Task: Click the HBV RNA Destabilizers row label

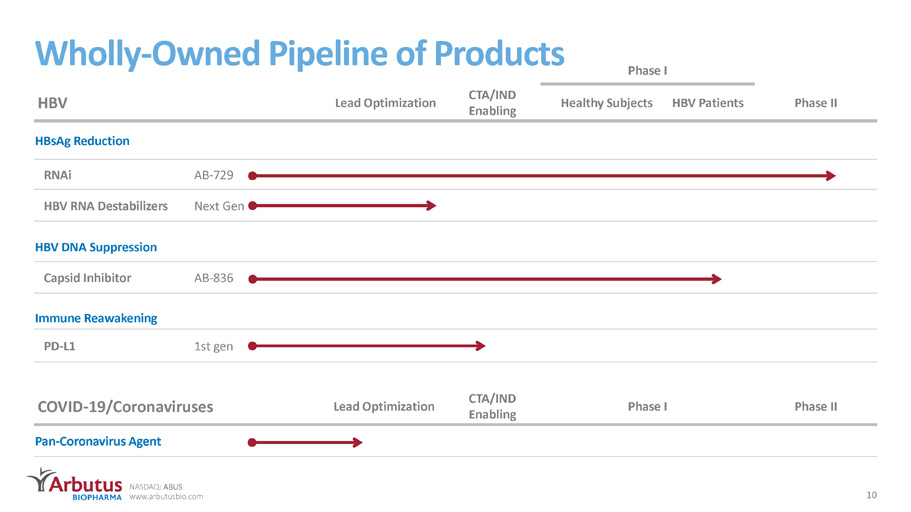Action: pos(106,206)
